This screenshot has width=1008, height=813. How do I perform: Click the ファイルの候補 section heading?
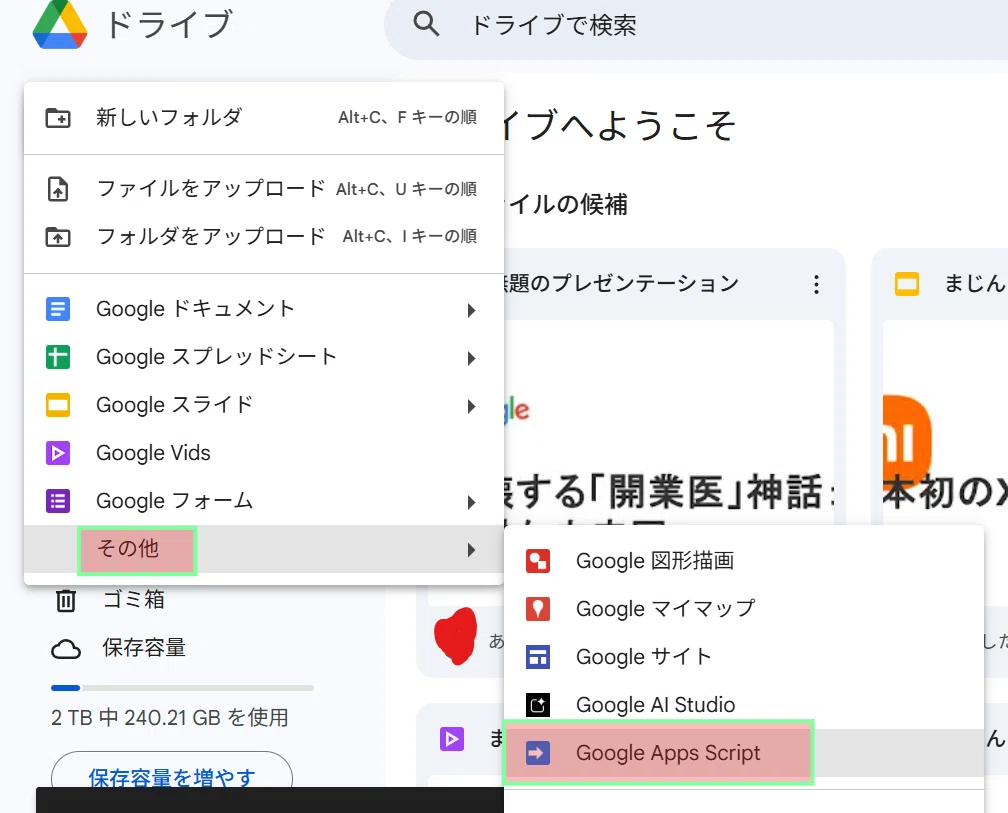(x=566, y=204)
